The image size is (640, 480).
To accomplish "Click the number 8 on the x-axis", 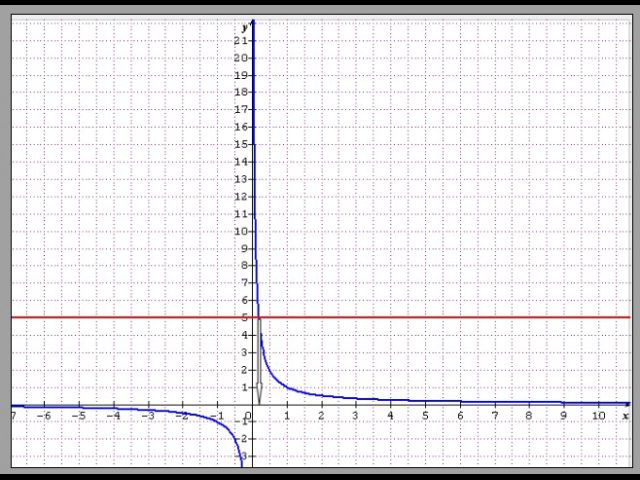I will [529, 415].
